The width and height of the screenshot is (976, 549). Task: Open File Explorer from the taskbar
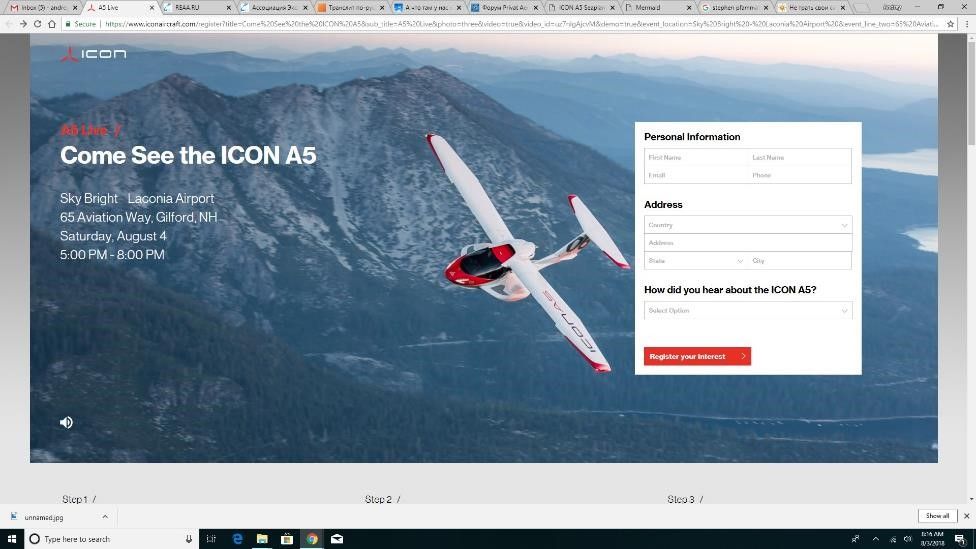[x=262, y=539]
